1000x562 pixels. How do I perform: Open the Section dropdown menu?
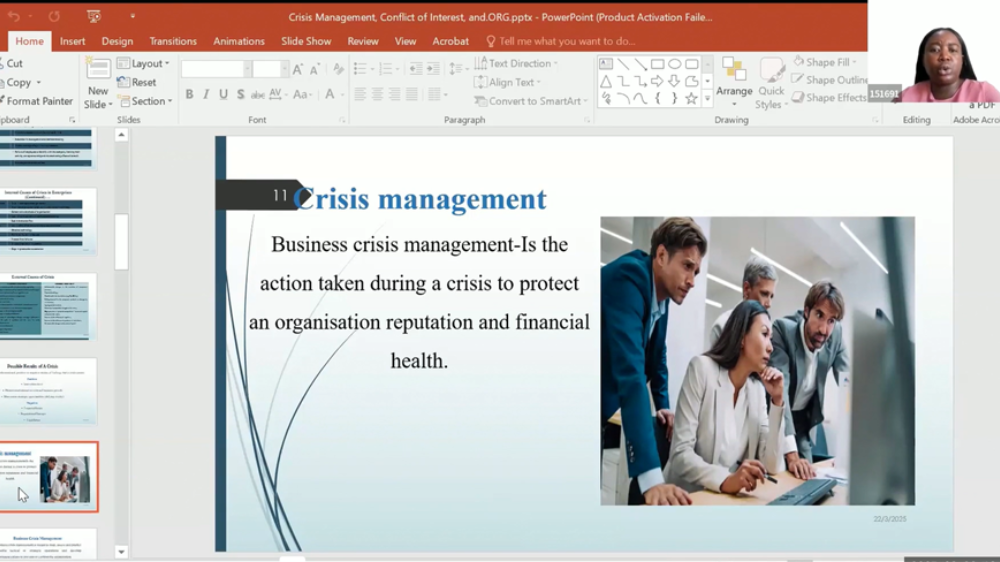(145, 101)
